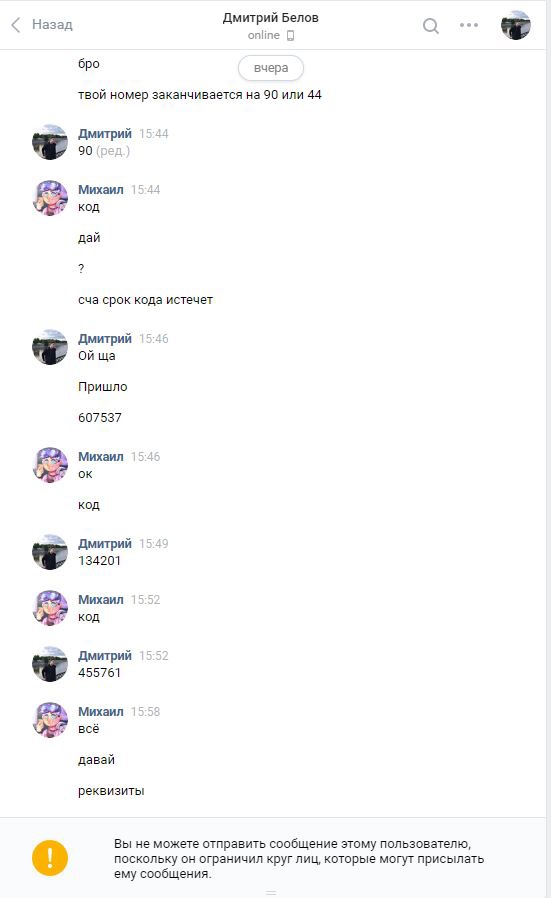Click the mobile phone online indicator icon
Screen dimensions: 551x898
(x=290, y=36)
